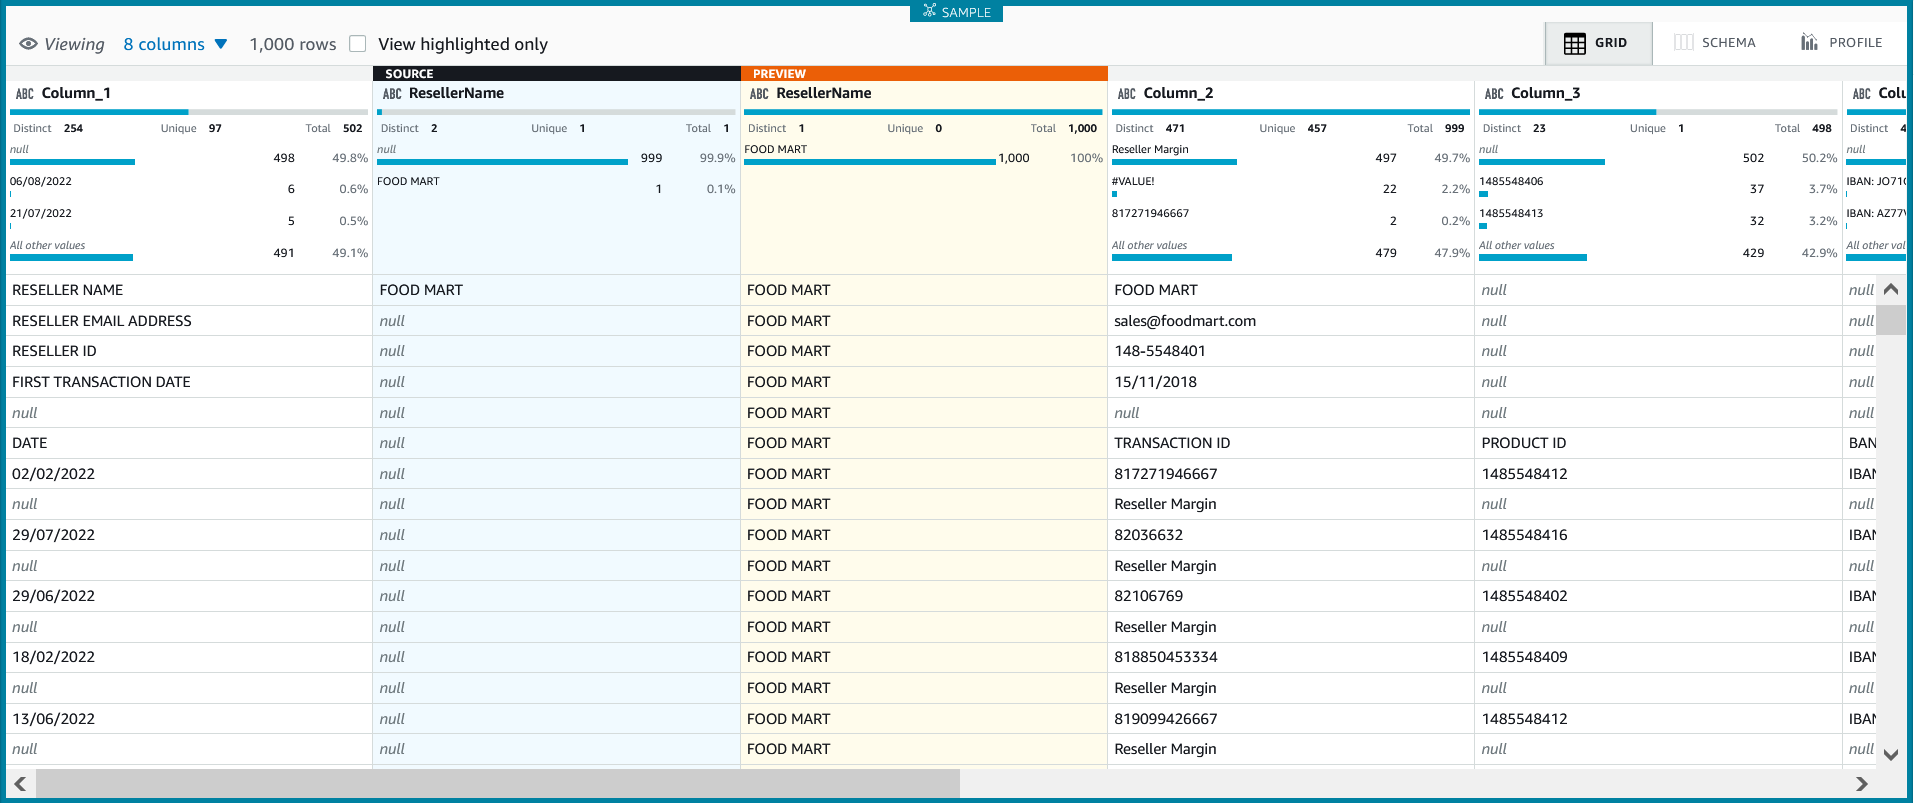Viewport: 1914px width, 803px height.
Task: Select the 29/06/2022 cell
Action: point(189,596)
